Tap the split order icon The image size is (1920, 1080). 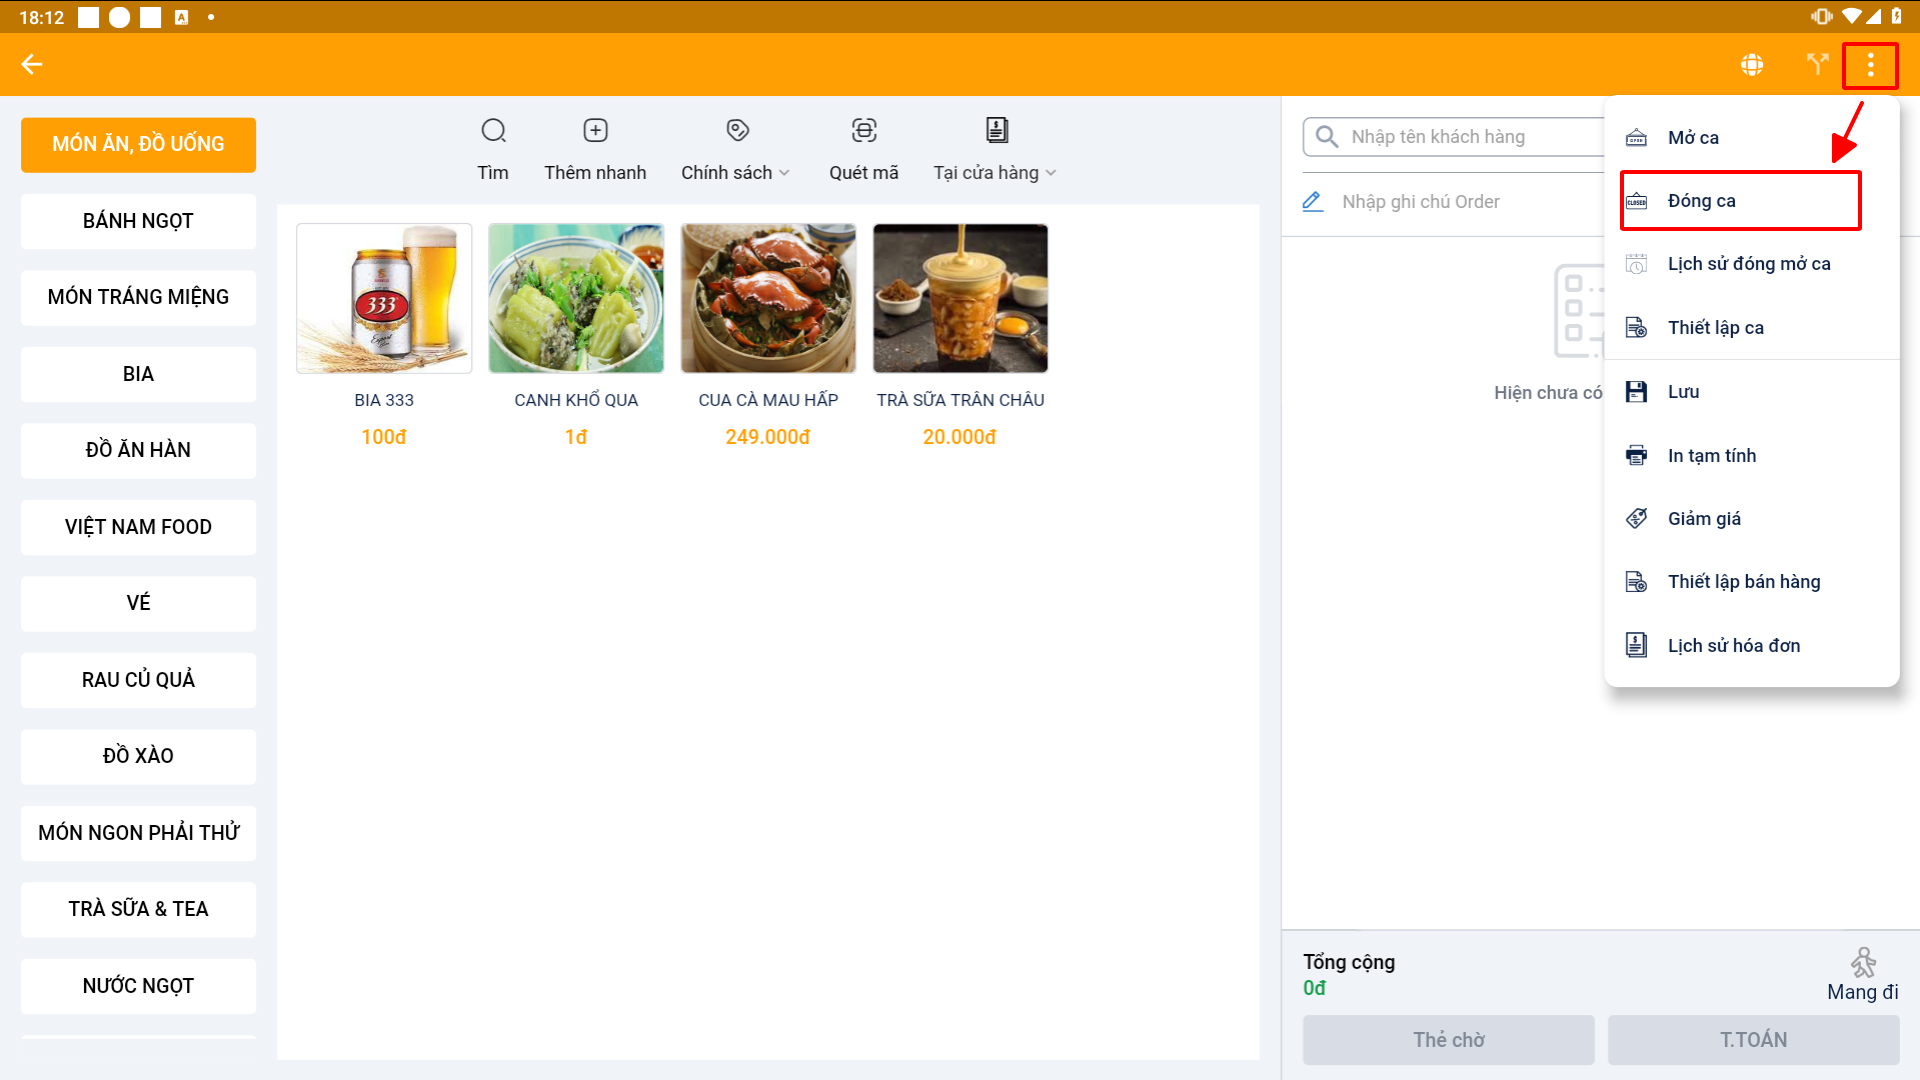coord(1817,65)
